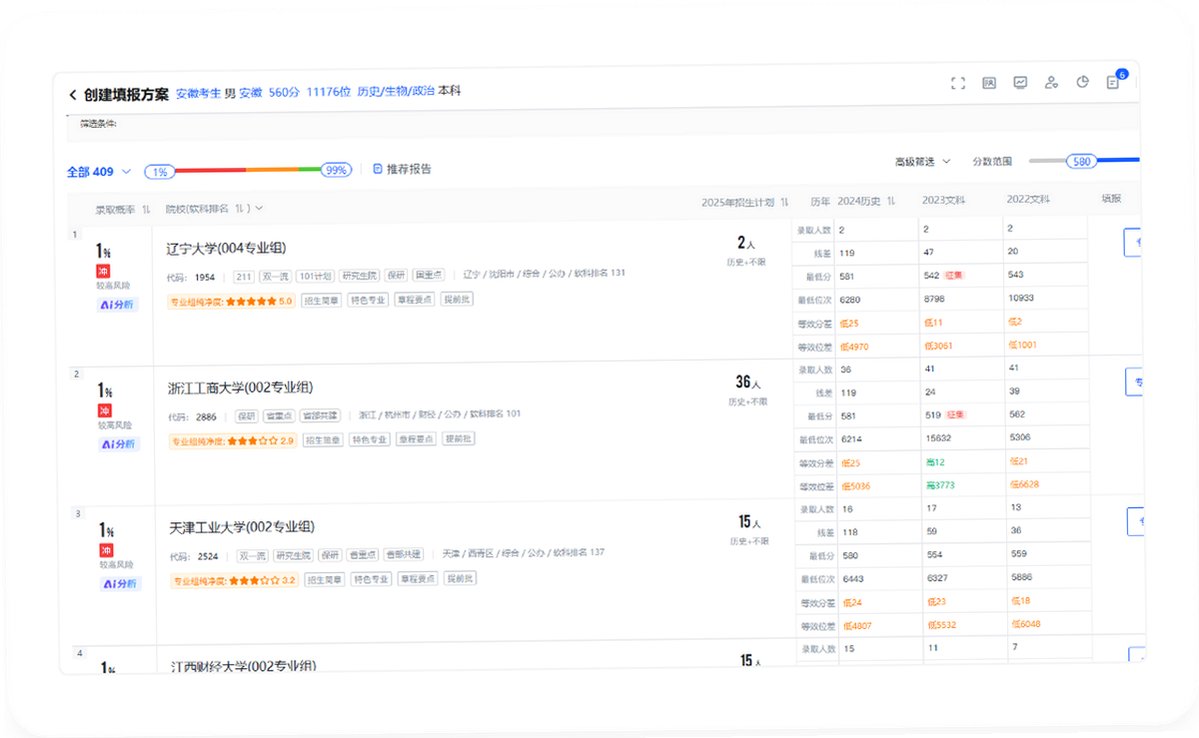This screenshot has width=1199, height=738.
Task: Click the 560分 score text
Action: [284, 93]
